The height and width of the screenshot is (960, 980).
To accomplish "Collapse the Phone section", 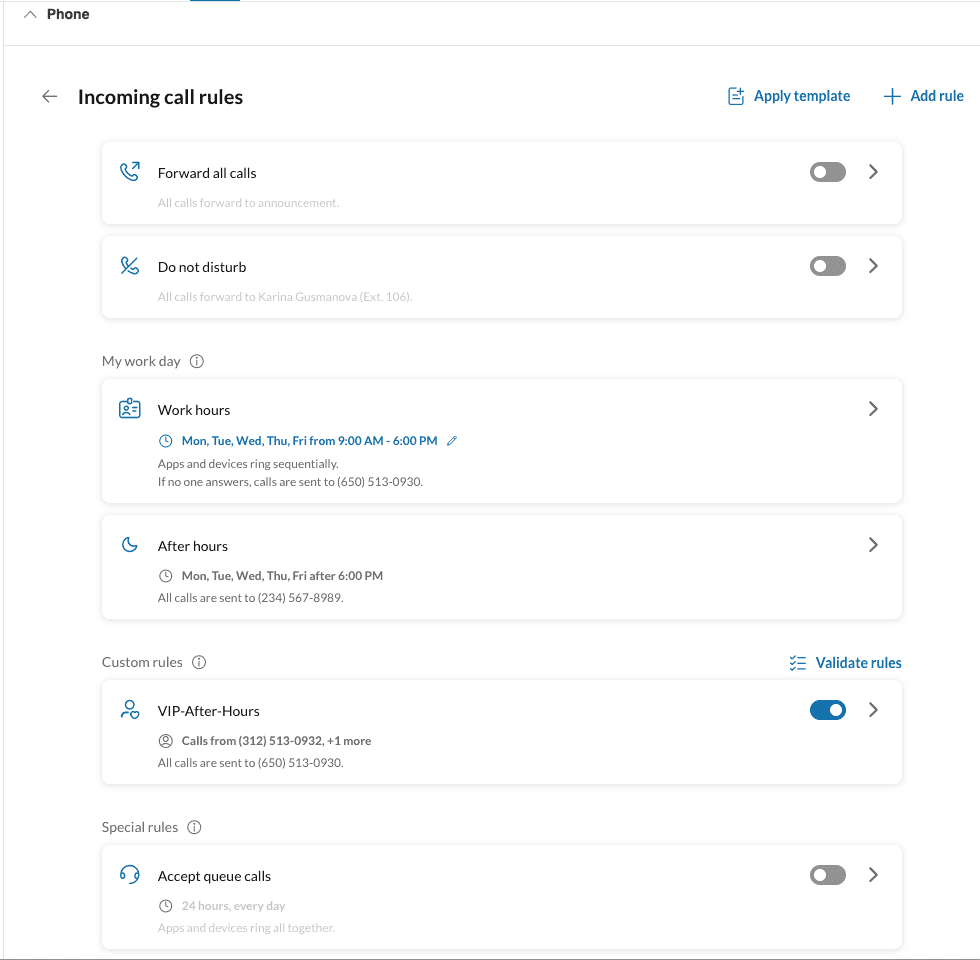I will tap(30, 15).
